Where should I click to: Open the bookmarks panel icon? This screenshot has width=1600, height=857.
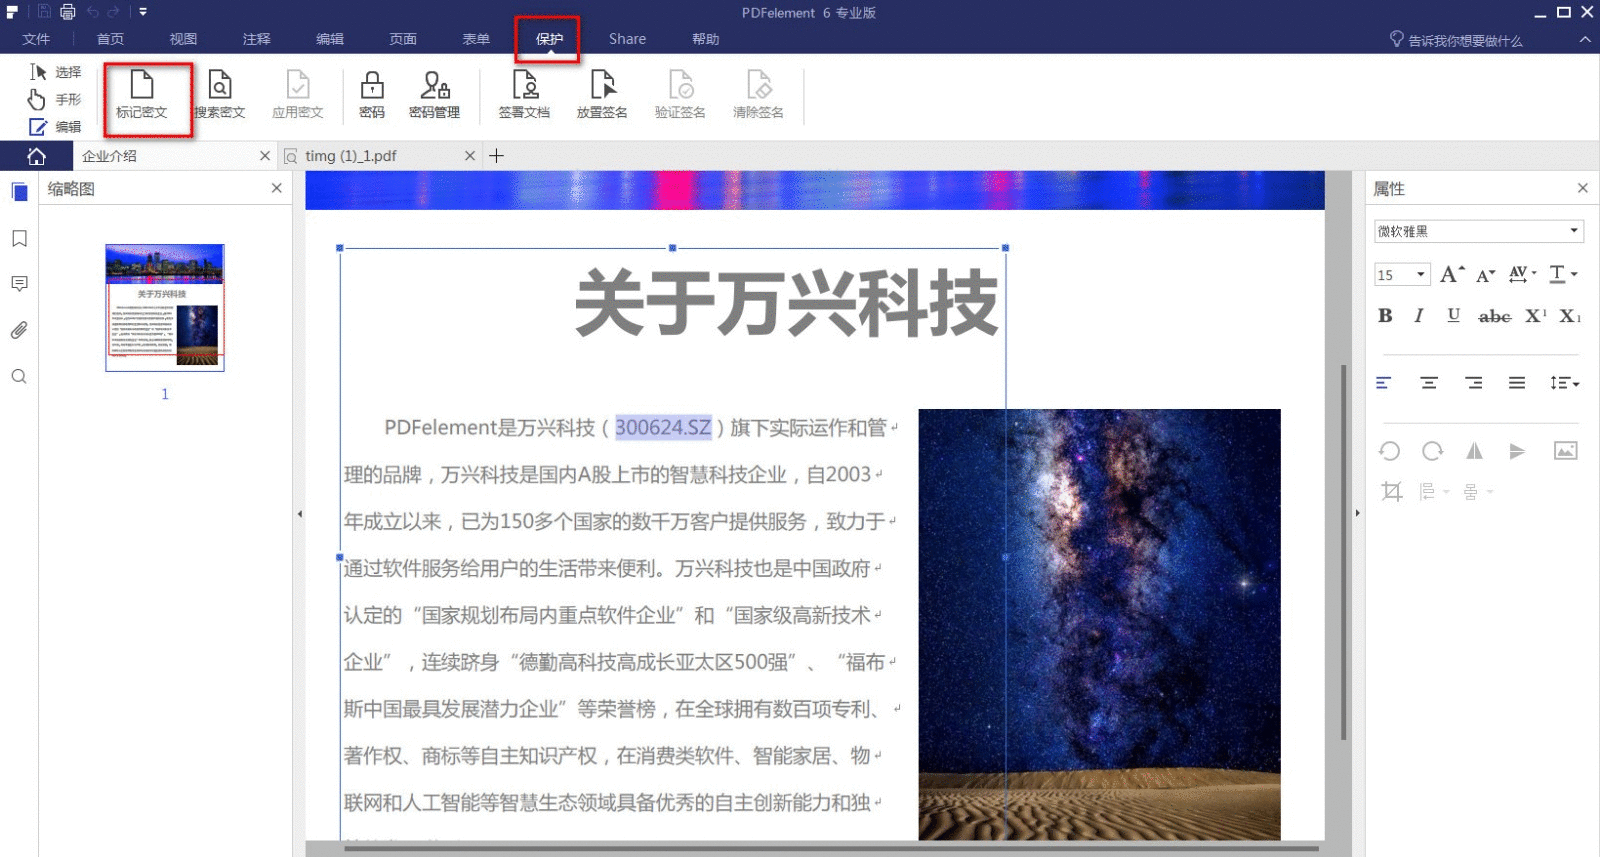point(19,238)
